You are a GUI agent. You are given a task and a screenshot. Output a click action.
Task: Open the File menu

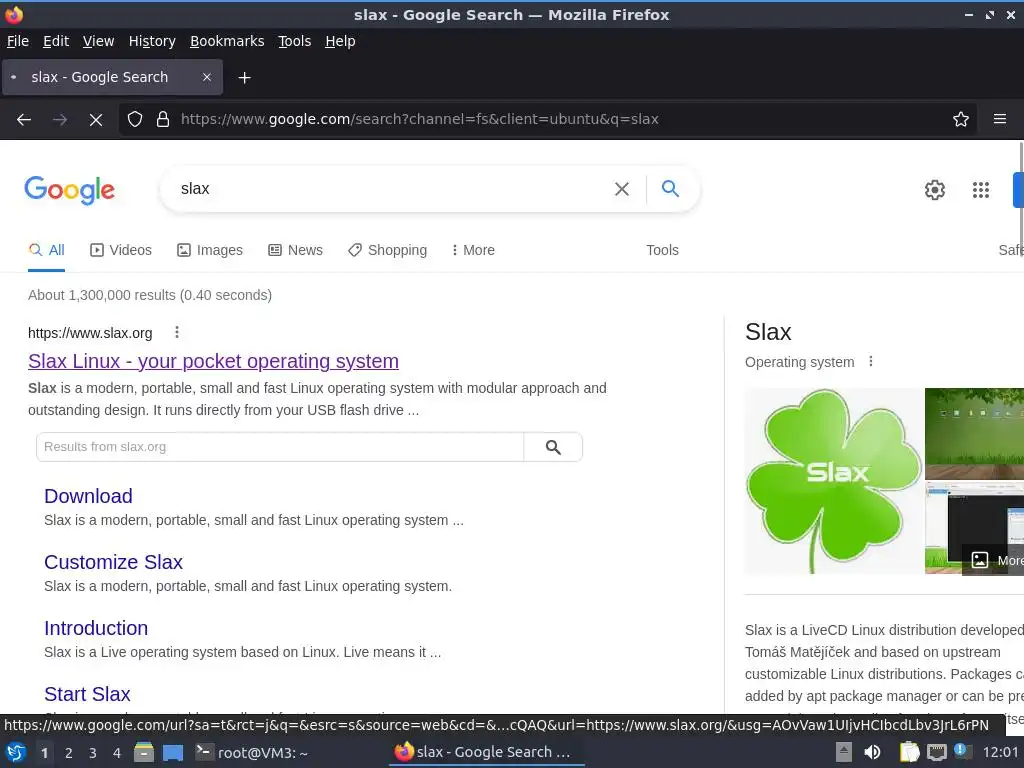18,41
